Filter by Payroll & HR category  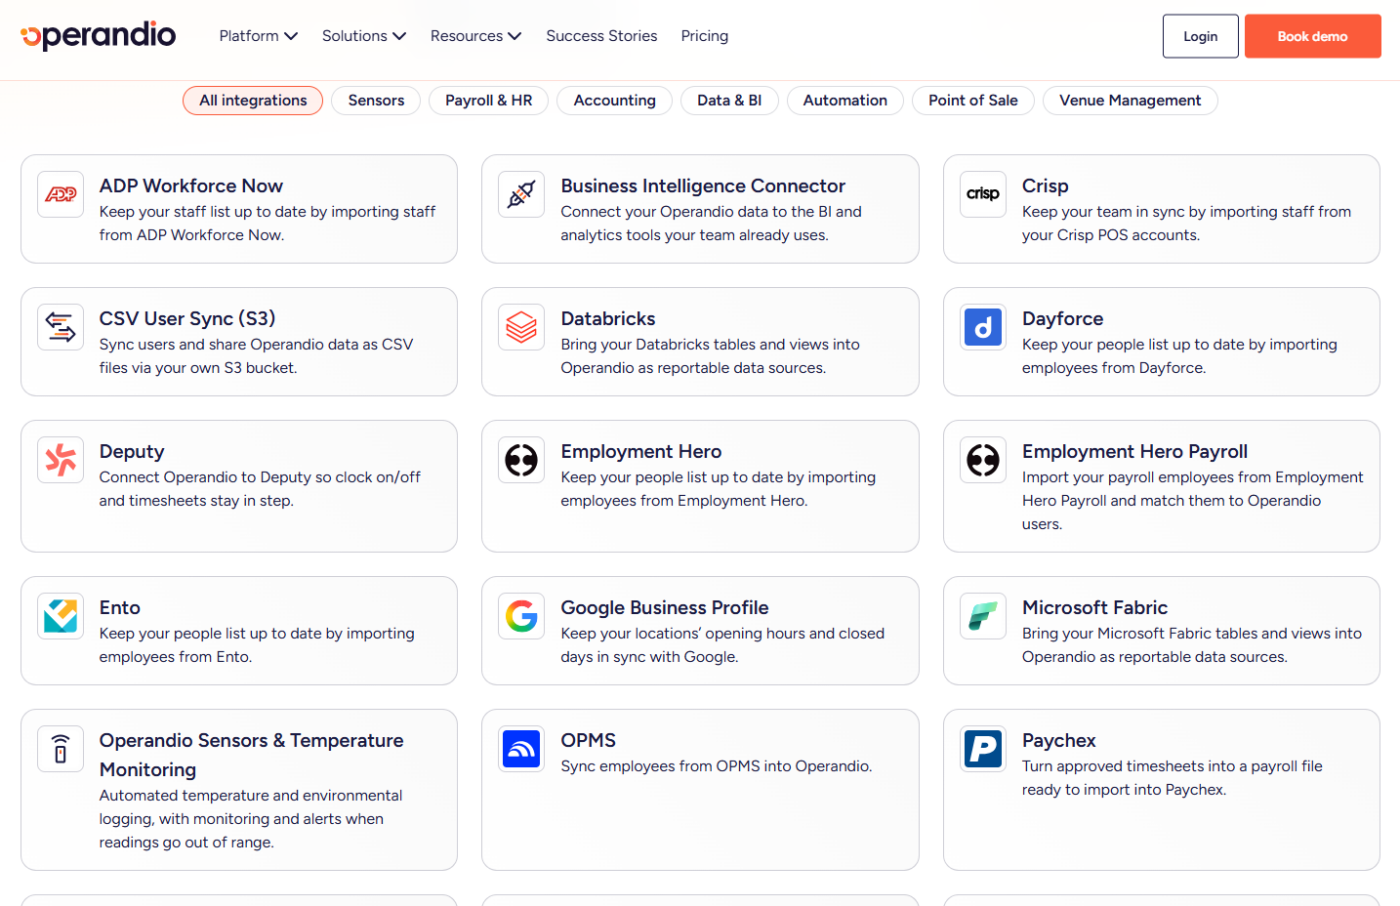coord(489,100)
